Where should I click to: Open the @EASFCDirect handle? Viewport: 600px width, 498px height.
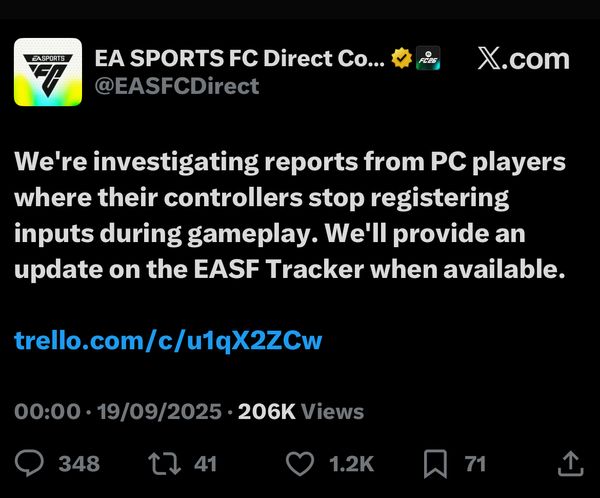pyautogui.click(x=177, y=86)
